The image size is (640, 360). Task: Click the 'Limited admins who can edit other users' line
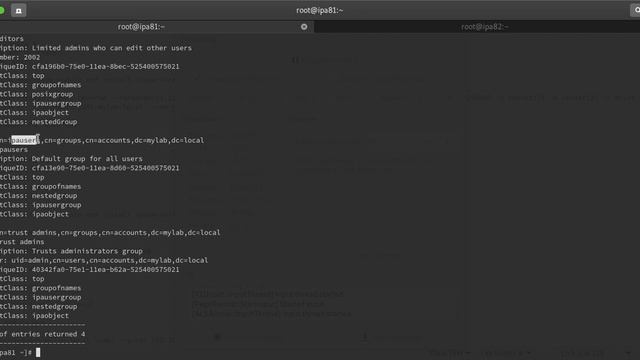pos(96,48)
